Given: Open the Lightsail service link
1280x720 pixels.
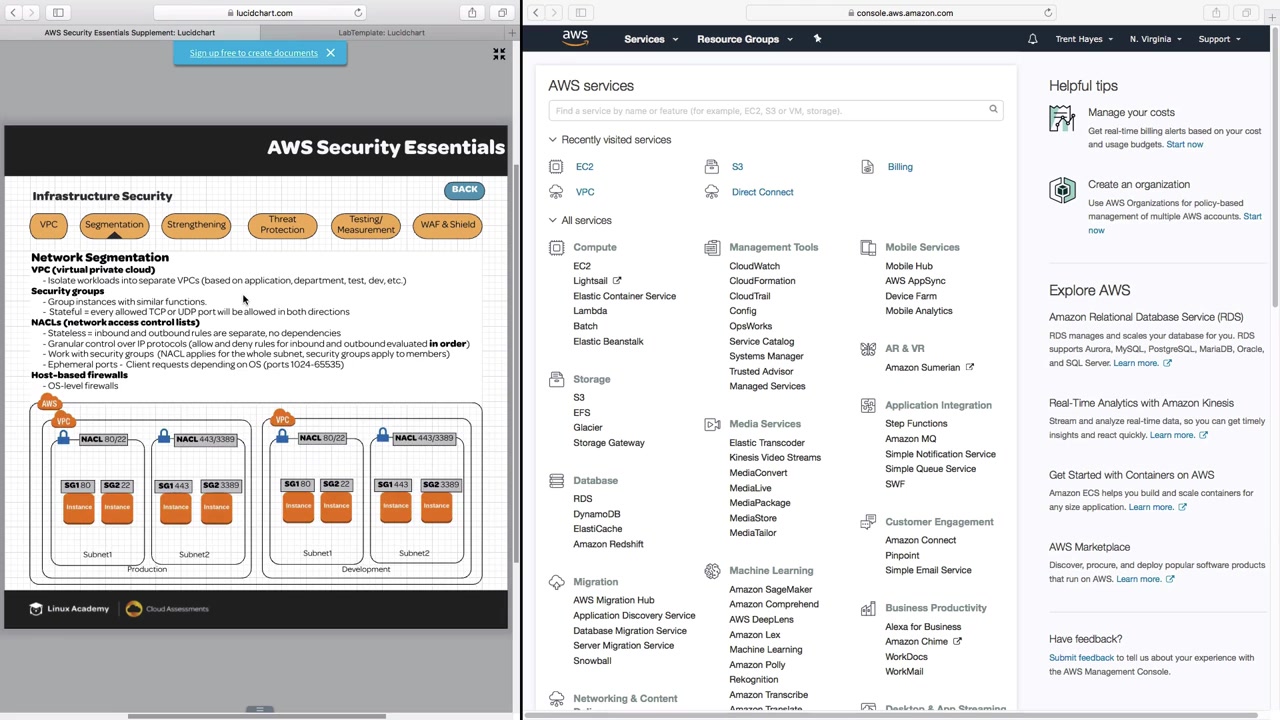Looking at the screenshot, I should click(590, 281).
